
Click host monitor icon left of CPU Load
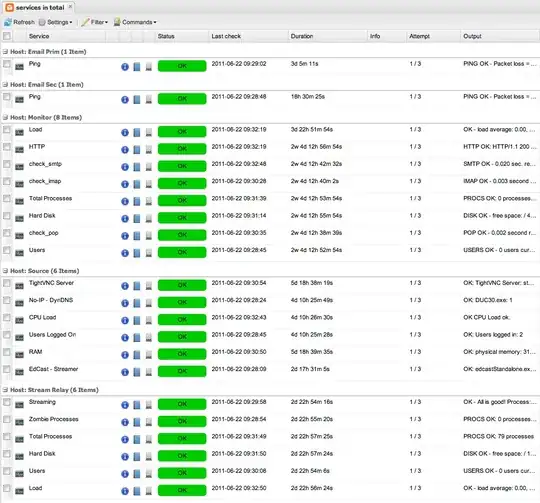point(19,321)
